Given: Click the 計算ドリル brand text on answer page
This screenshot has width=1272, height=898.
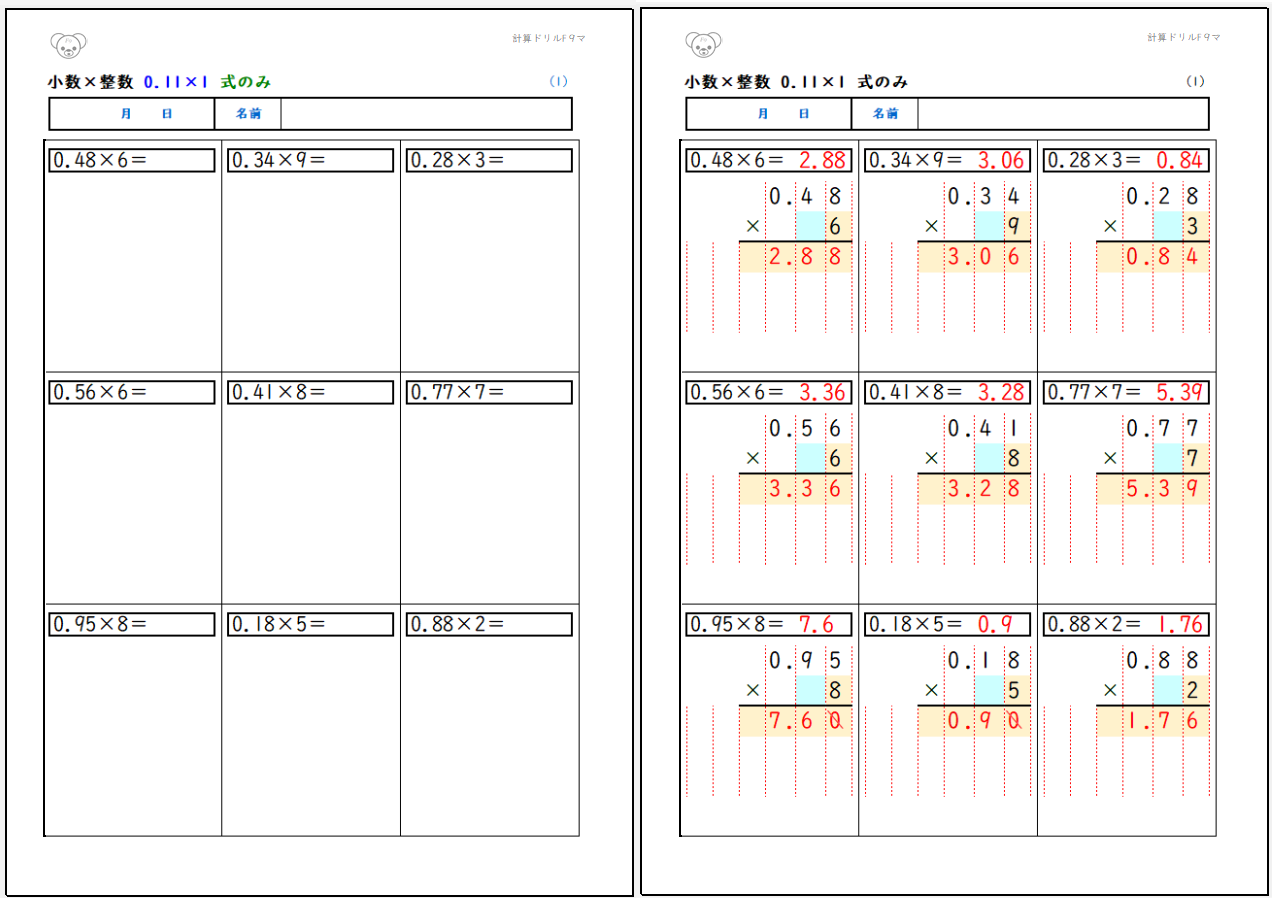Looking at the screenshot, I should [x=1184, y=38].
